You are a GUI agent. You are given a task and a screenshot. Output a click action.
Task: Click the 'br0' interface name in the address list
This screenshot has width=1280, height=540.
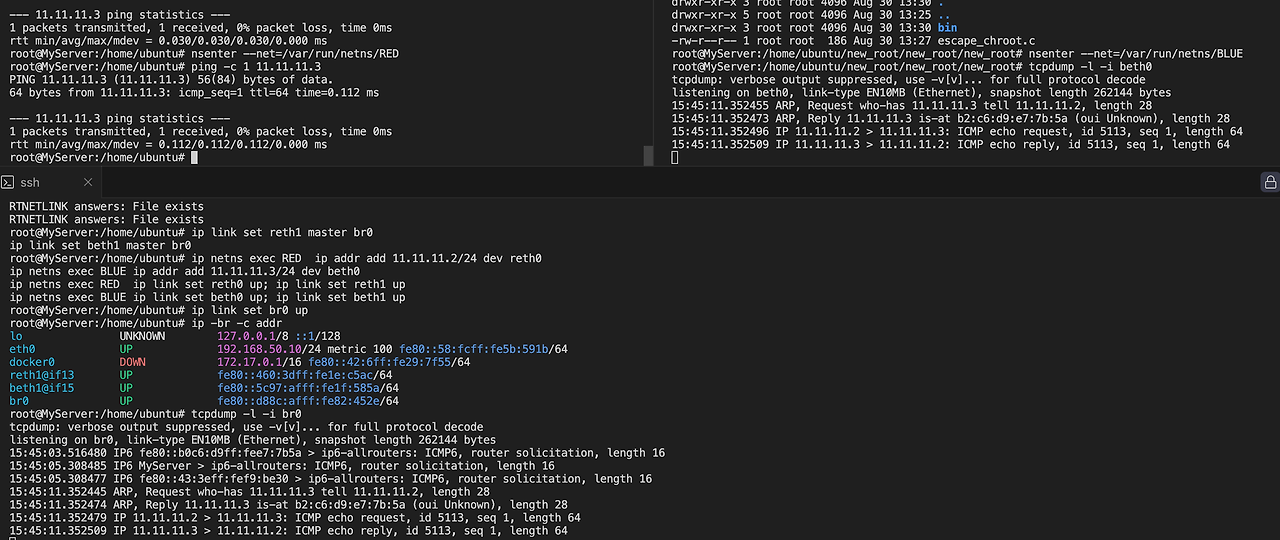coord(19,400)
